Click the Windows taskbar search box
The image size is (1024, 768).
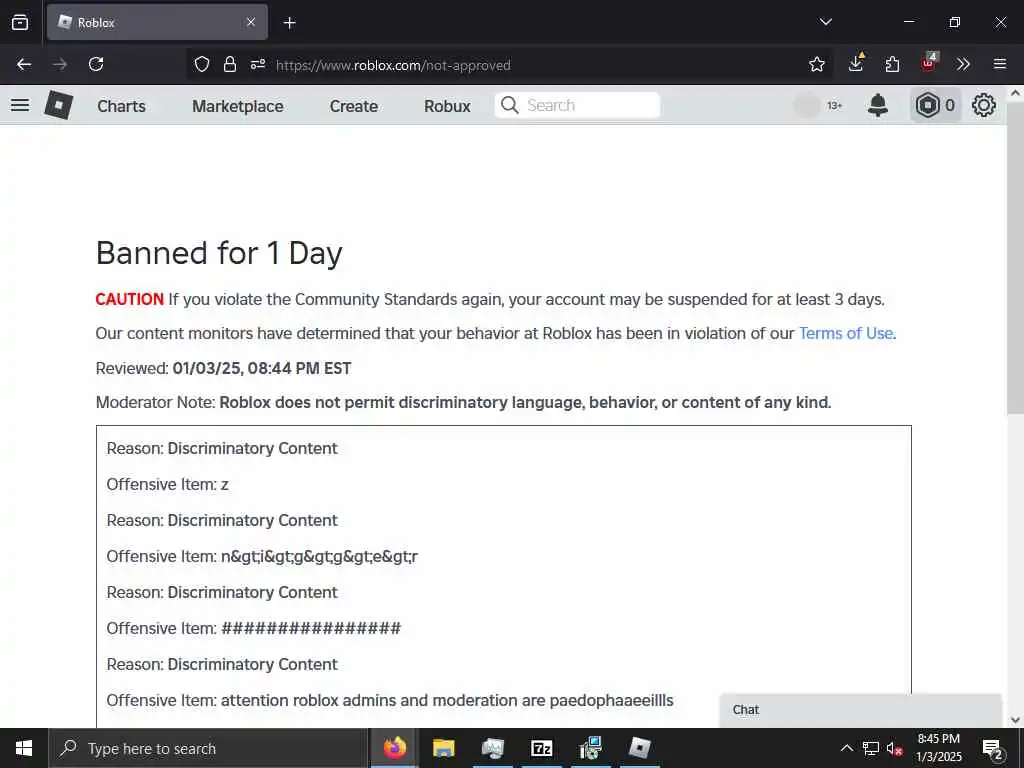(208, 748)
